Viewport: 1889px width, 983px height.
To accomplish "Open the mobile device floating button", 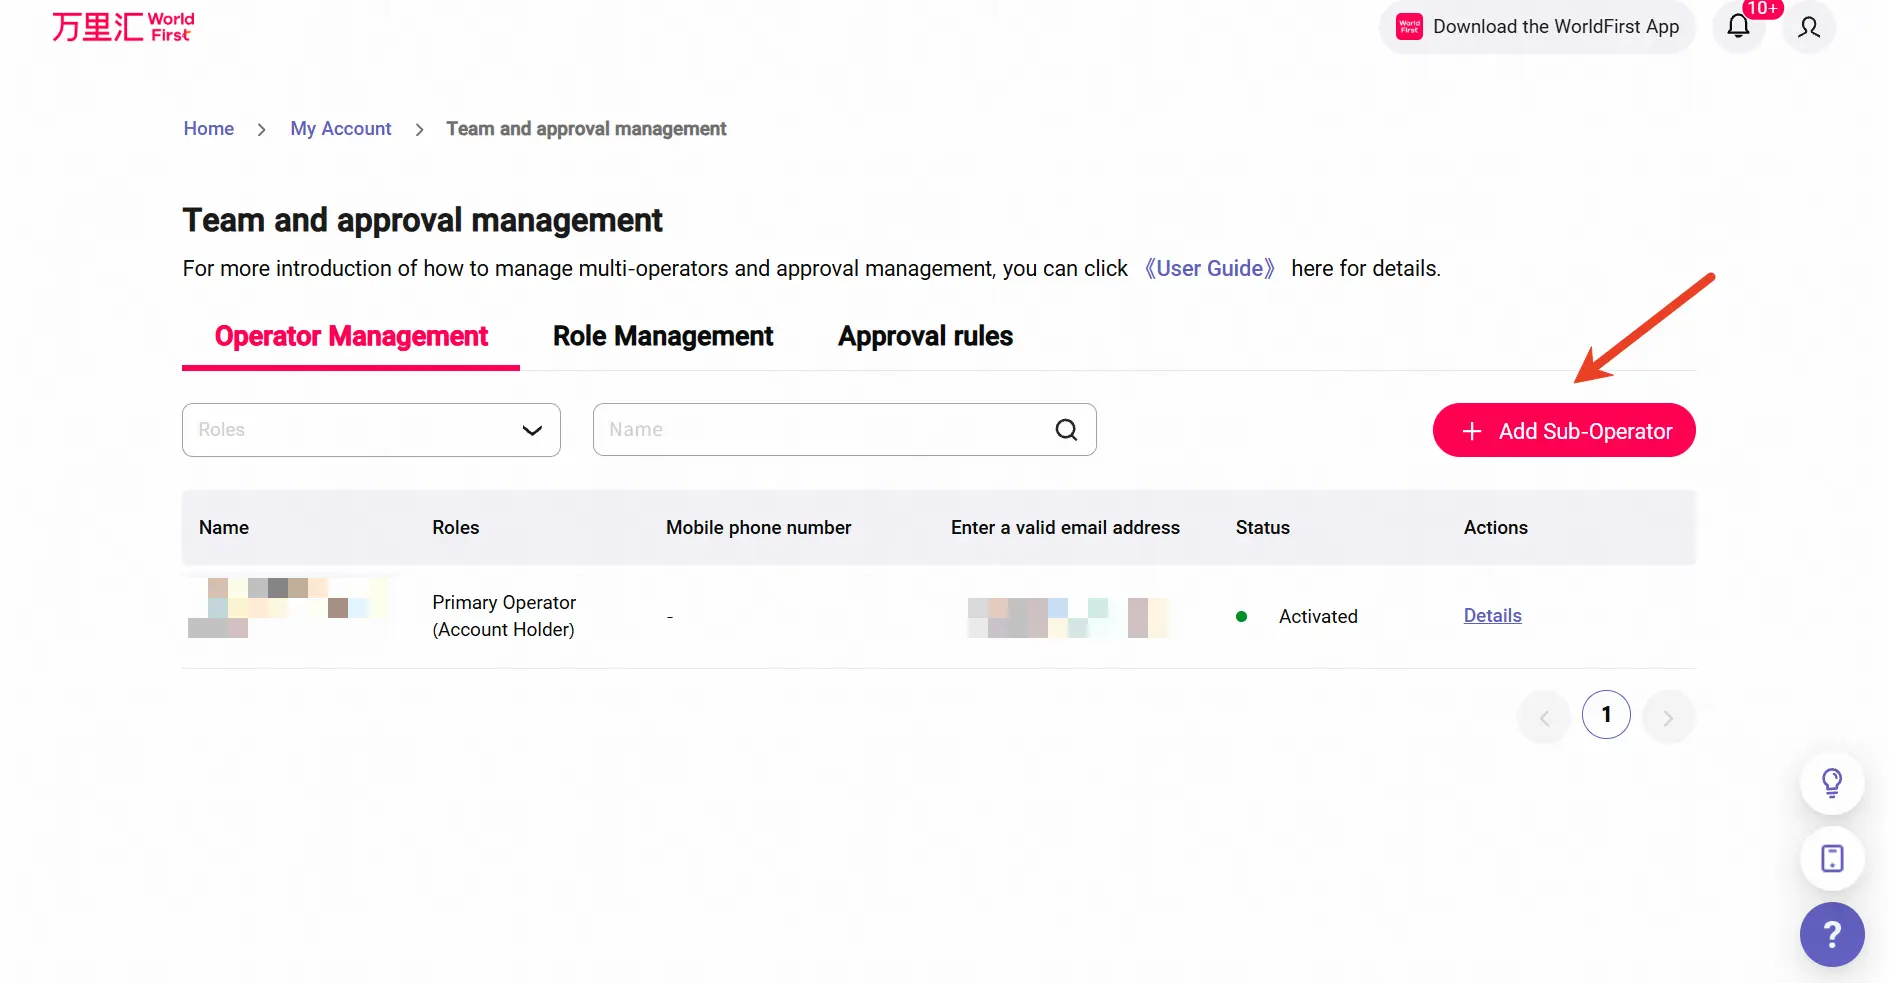I will point(1832,859).
